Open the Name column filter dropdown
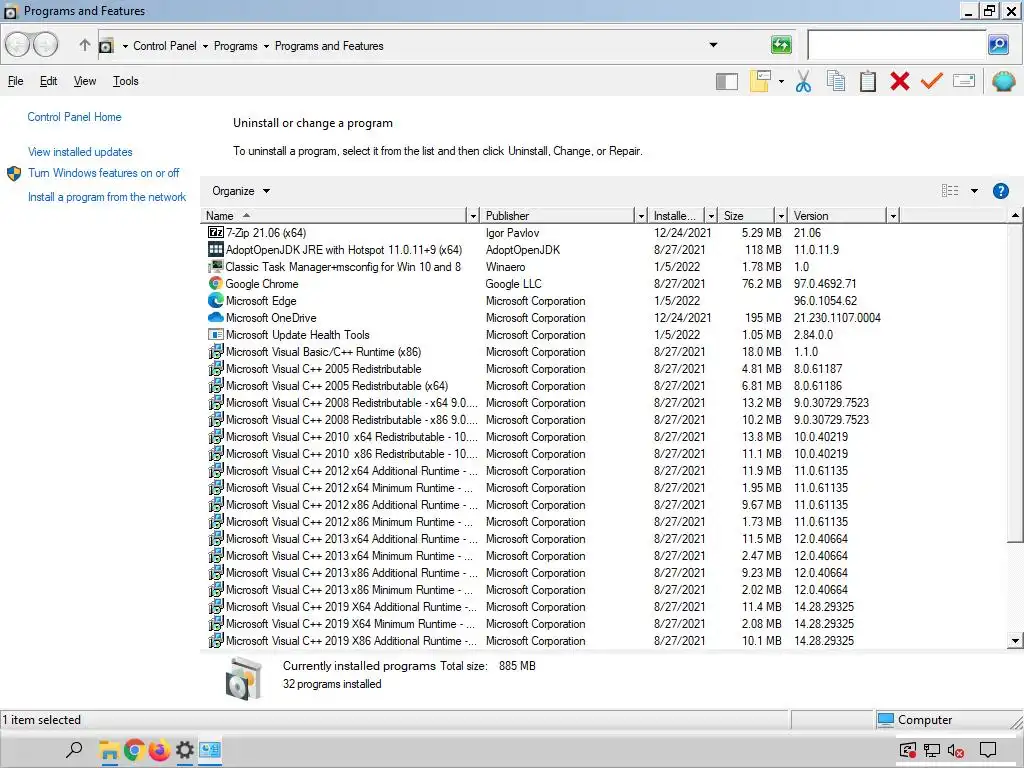This screenshot has height=768, width=1024. [473, 216]
